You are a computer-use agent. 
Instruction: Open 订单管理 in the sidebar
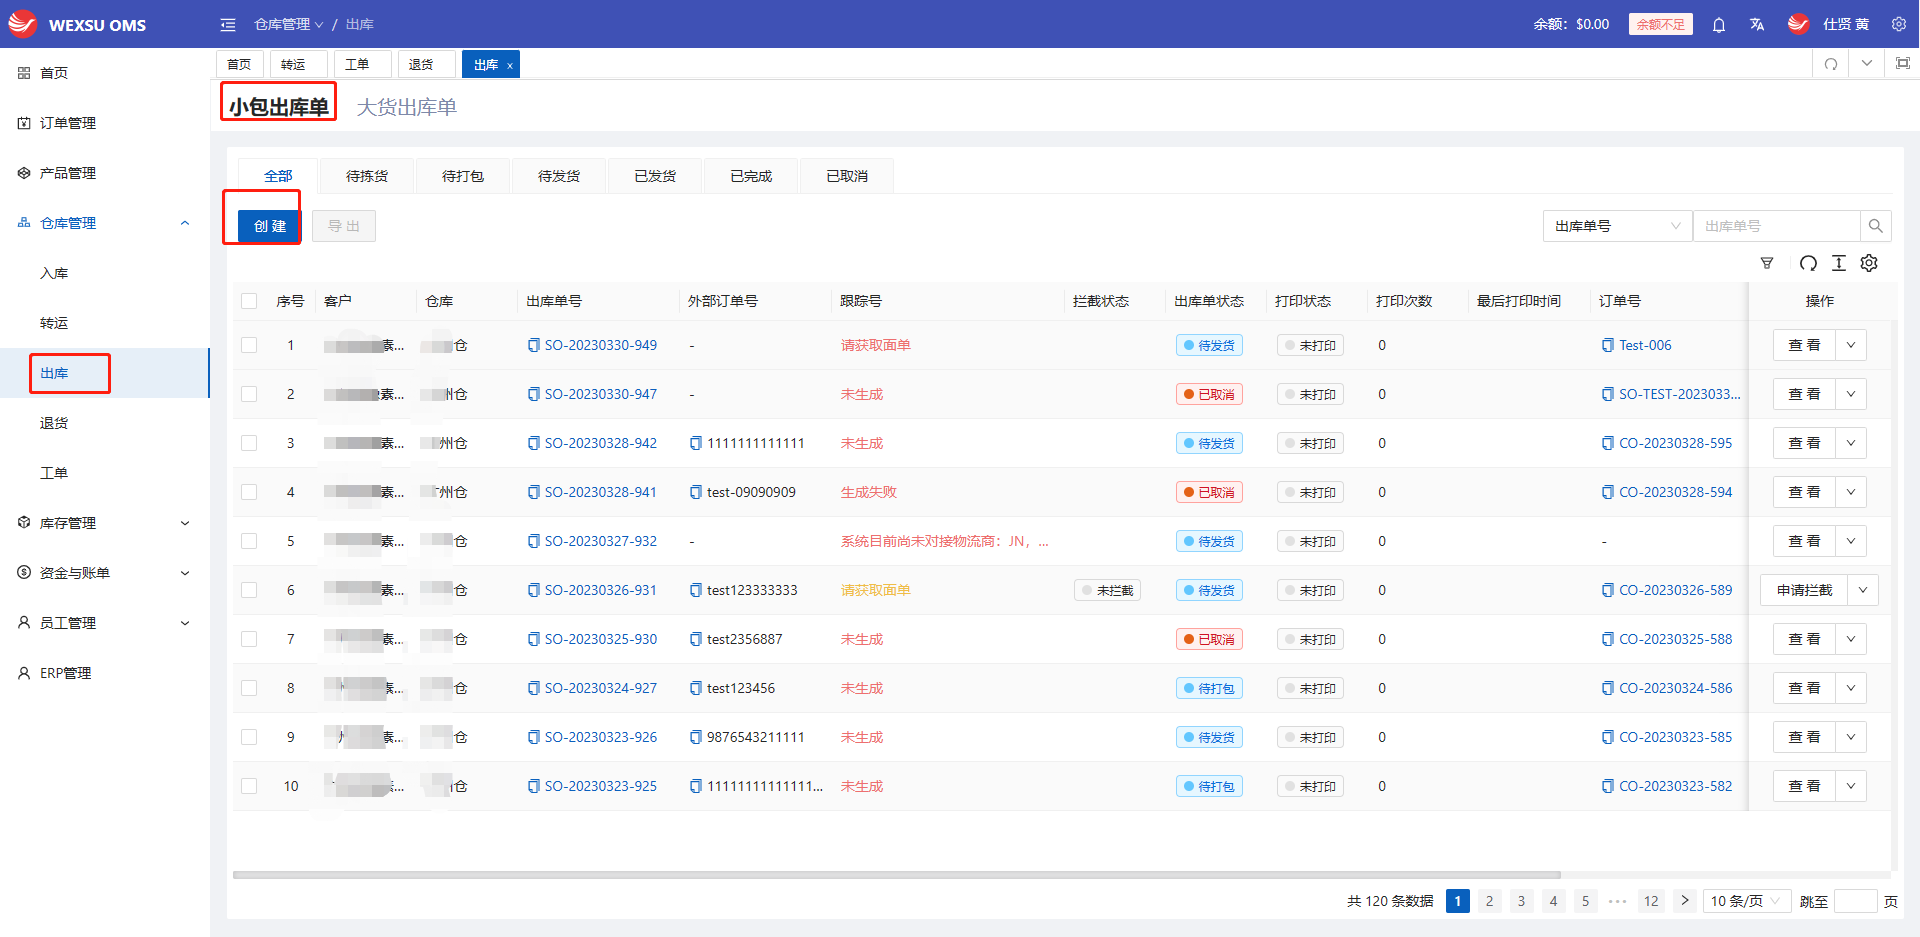(x=68, y=123)
